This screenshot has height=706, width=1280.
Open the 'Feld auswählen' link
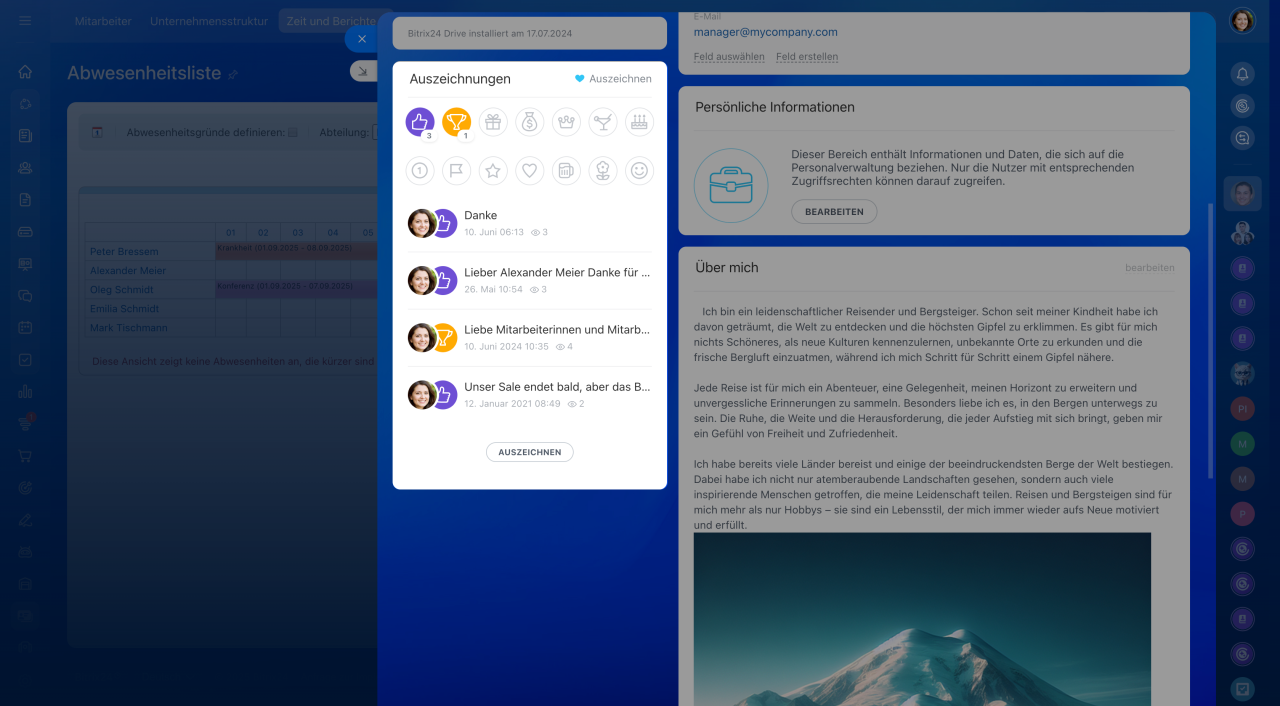728,57
